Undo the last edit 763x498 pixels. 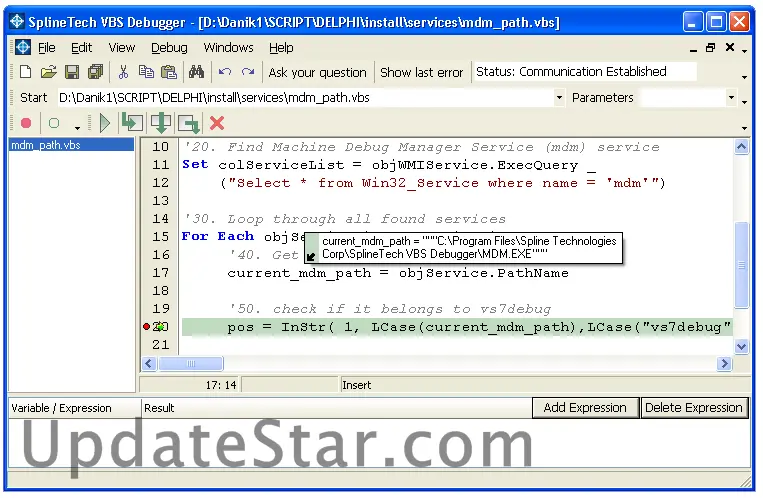tap(224, 72)
